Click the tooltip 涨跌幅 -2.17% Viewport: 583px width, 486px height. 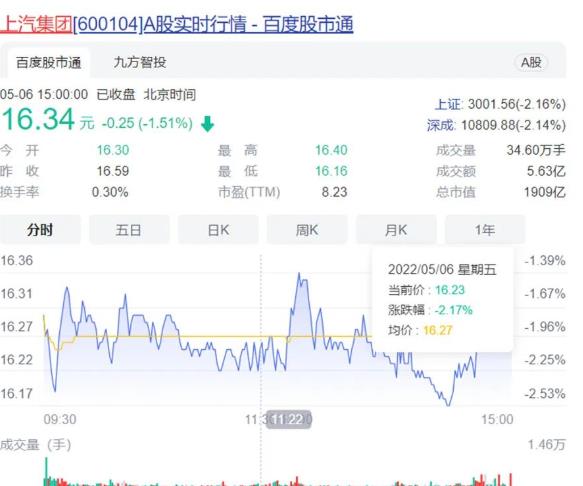tap(430, 310)
